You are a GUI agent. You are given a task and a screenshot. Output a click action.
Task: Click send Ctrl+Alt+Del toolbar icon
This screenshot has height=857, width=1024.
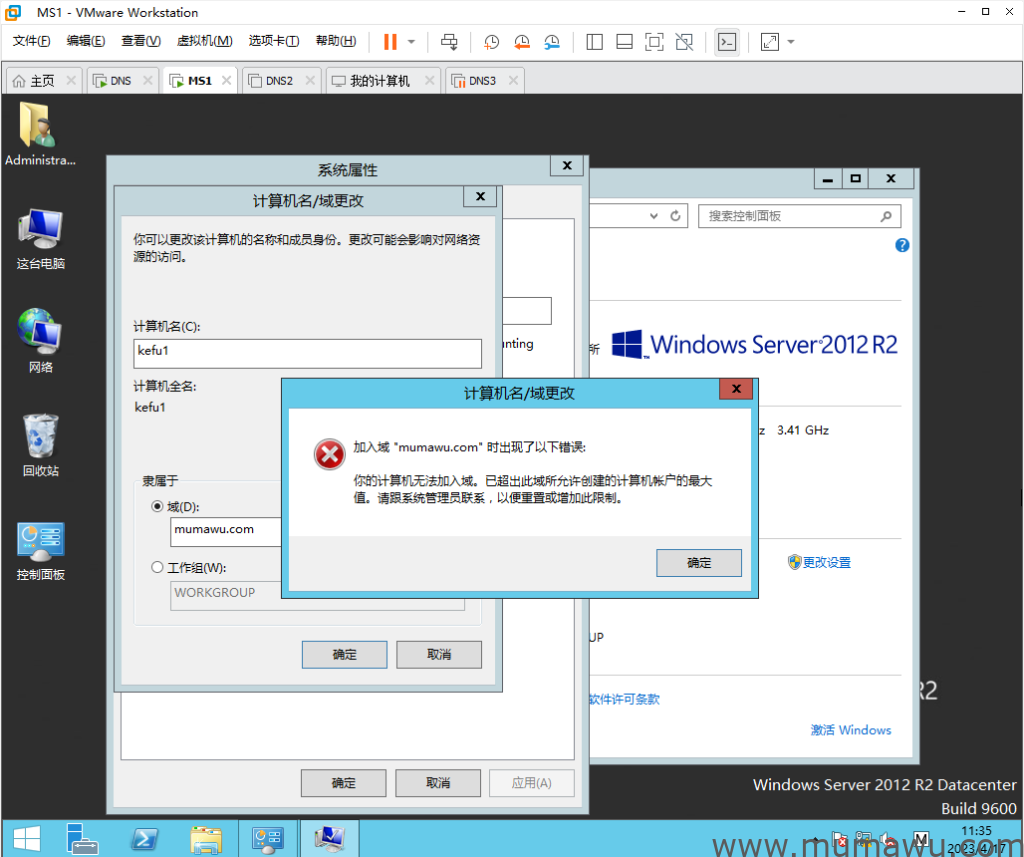(449, 42)
